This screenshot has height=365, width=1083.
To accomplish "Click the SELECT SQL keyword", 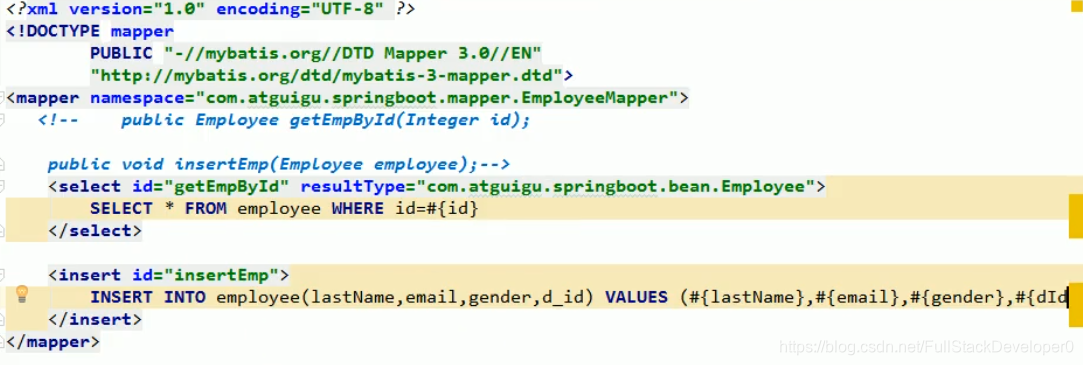I will [121, 208].
